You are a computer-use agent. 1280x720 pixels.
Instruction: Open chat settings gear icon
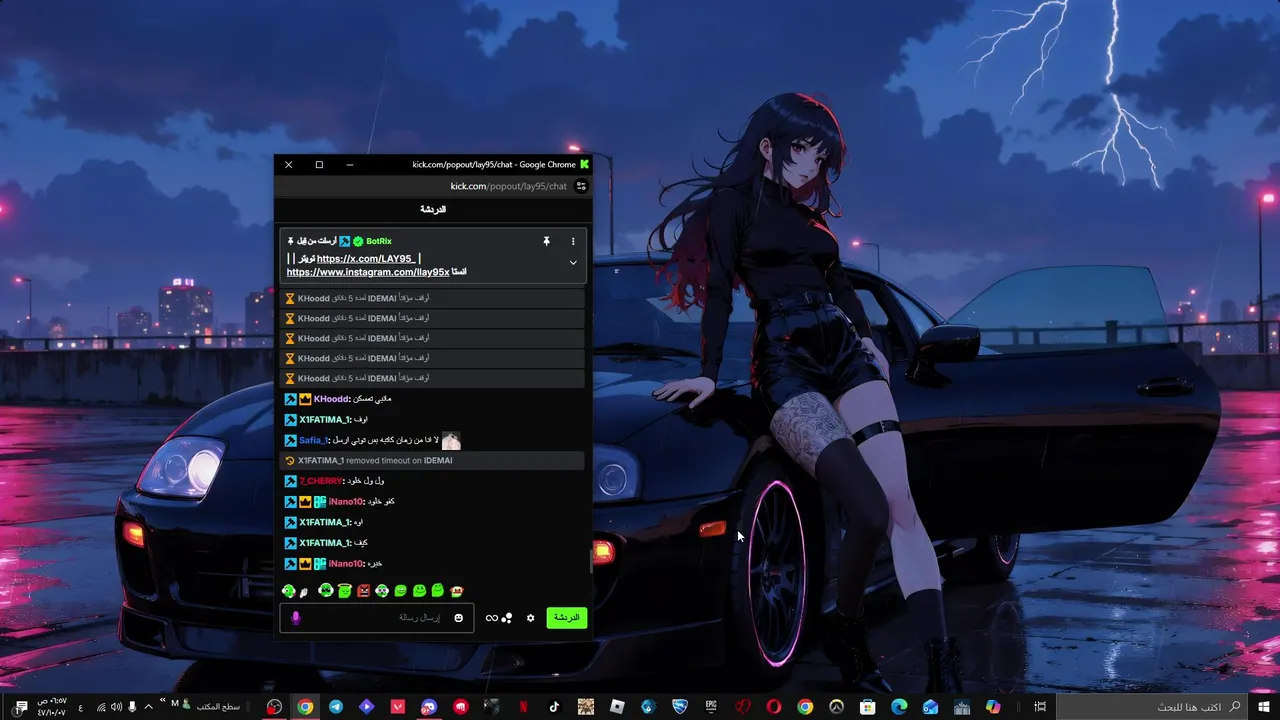pyautogui.click(x=531, y=618)
